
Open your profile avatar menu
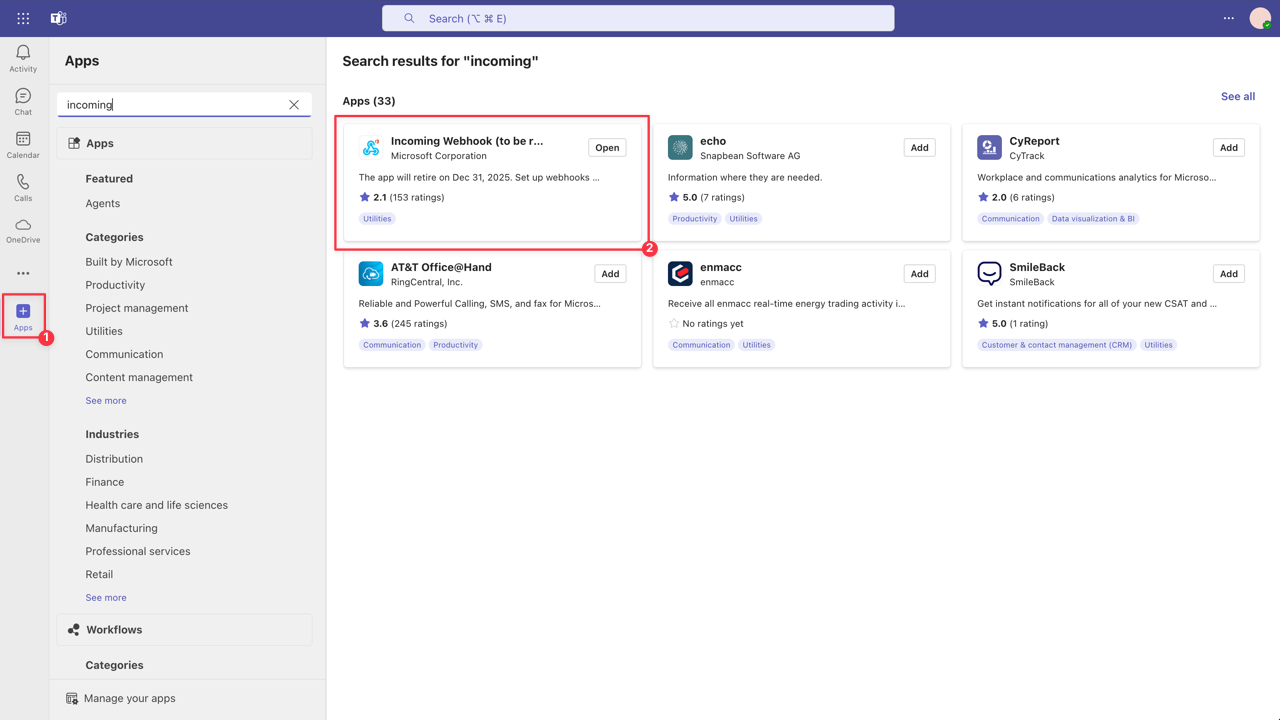click(1259, 17)
